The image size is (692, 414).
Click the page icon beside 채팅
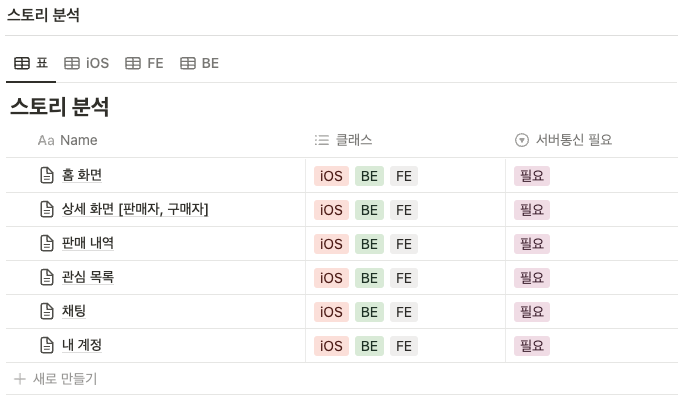click(47, 311)
